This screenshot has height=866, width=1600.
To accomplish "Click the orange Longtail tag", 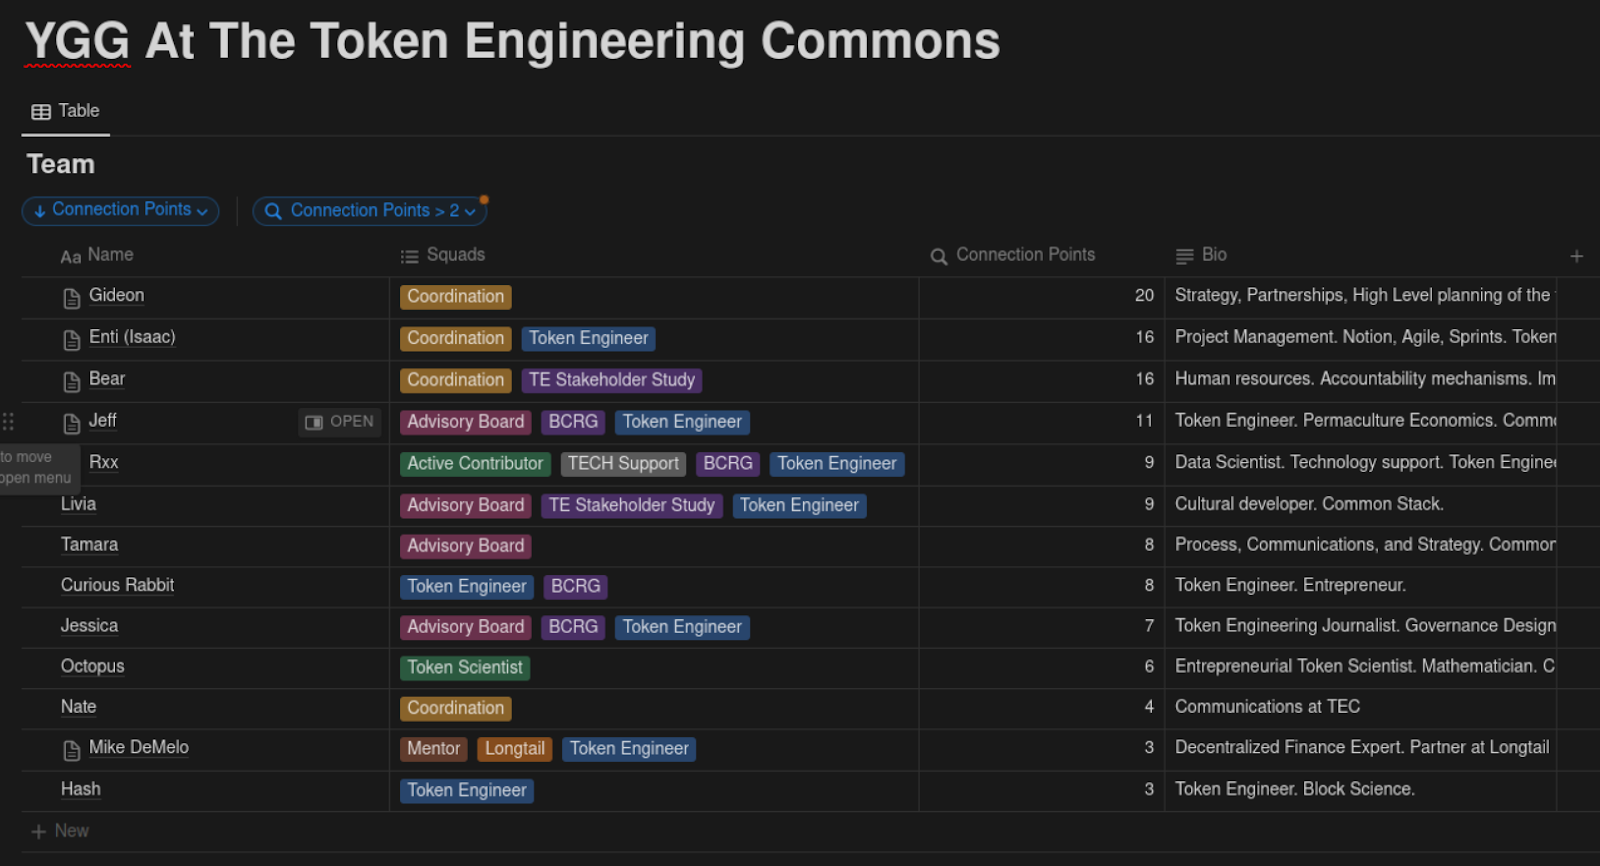I will [x=514, y=749].
